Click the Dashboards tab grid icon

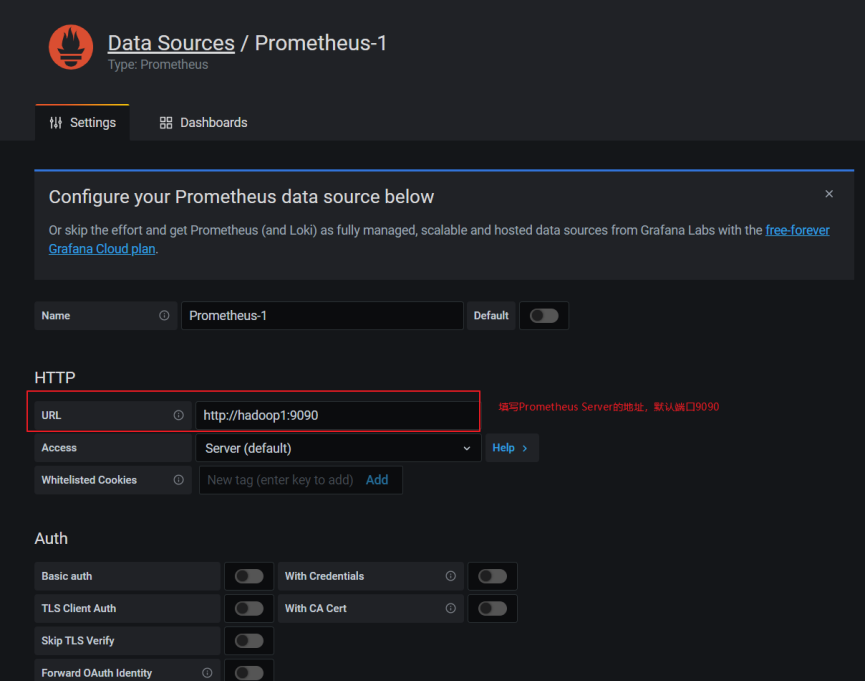point(166,123)
